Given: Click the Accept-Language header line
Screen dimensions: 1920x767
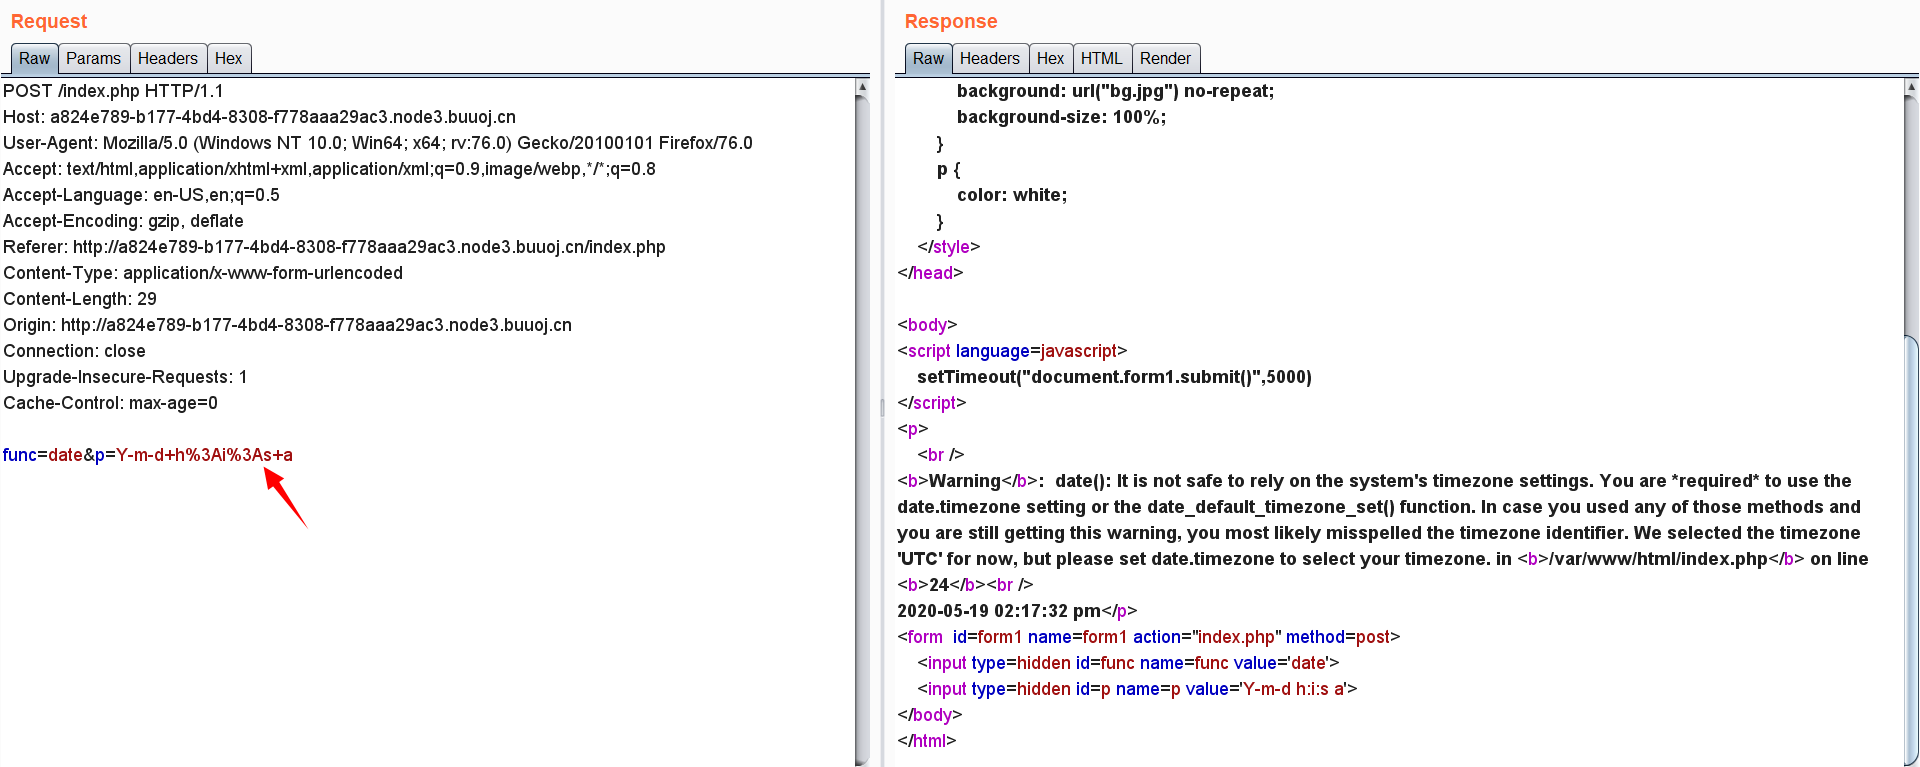Looking at the screenshot, I should pyautogui.click(x=141, y=195).
